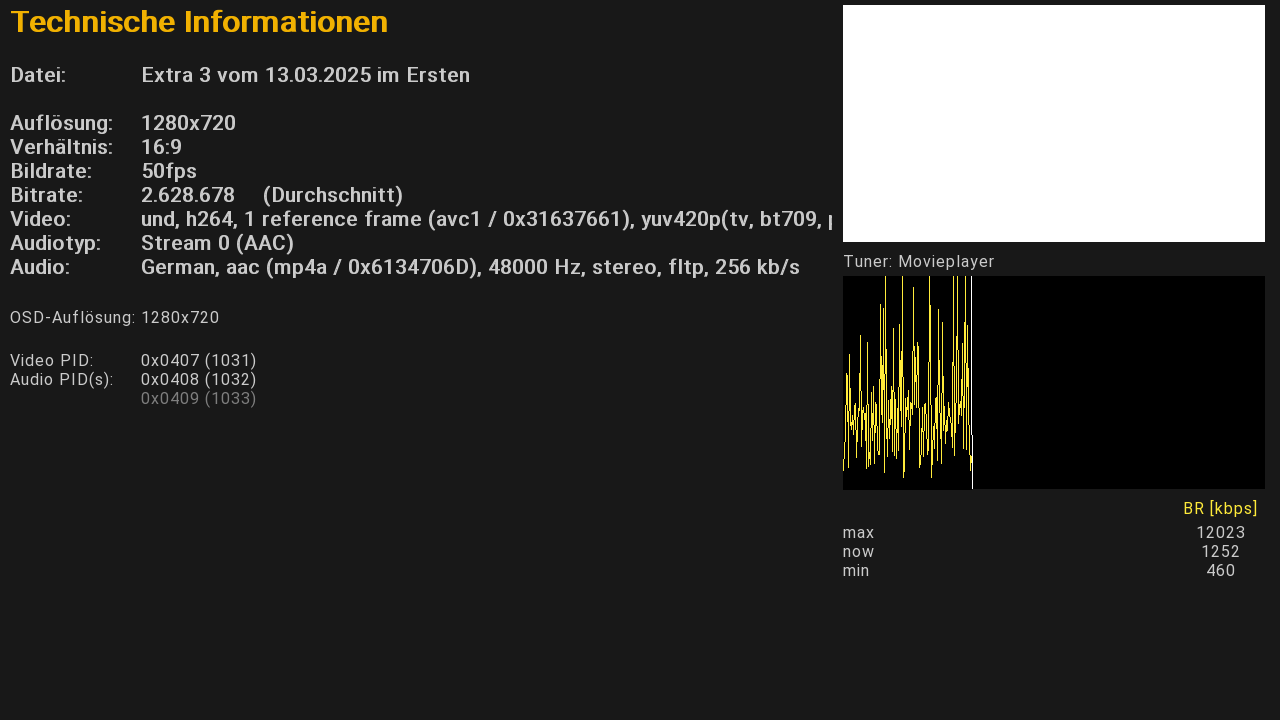Select the file name Extra 3 vom 13.03.2025

[305, 75]
